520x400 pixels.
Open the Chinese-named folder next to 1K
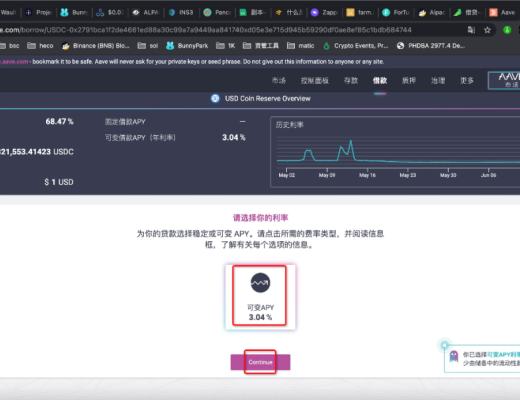click(261, 46)
